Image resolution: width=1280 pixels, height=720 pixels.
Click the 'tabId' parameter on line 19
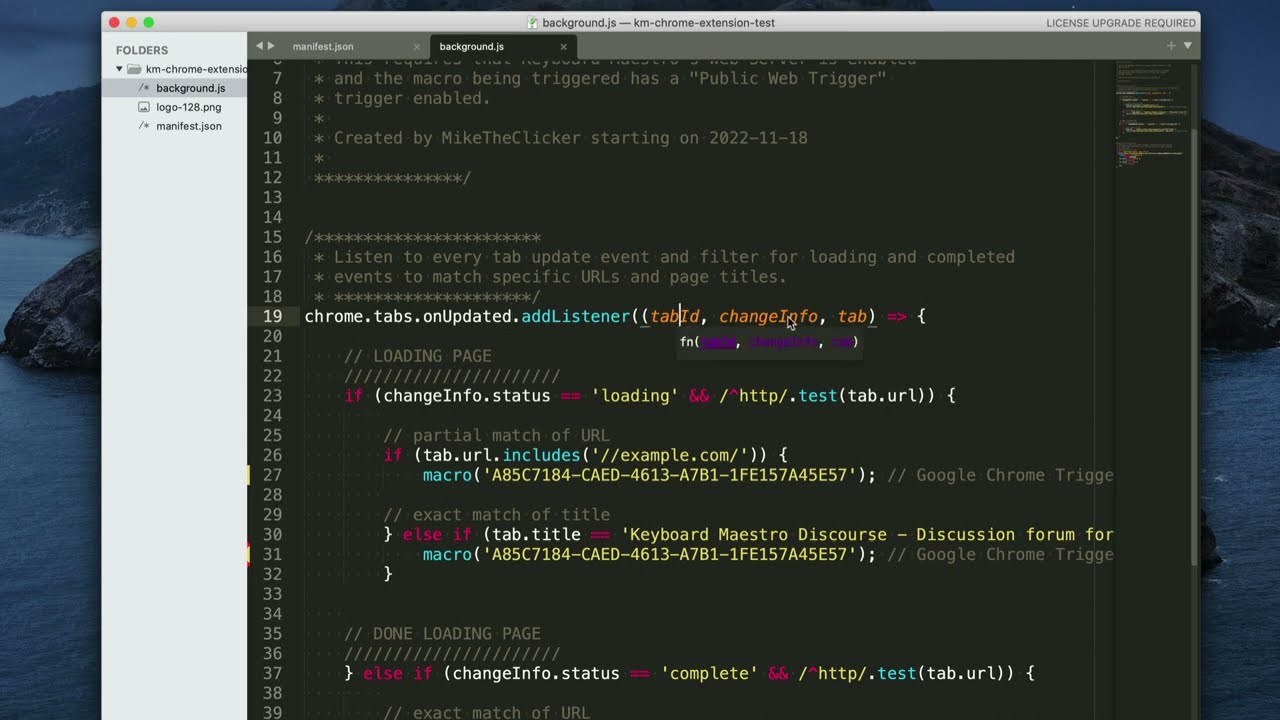click(675, 316)
